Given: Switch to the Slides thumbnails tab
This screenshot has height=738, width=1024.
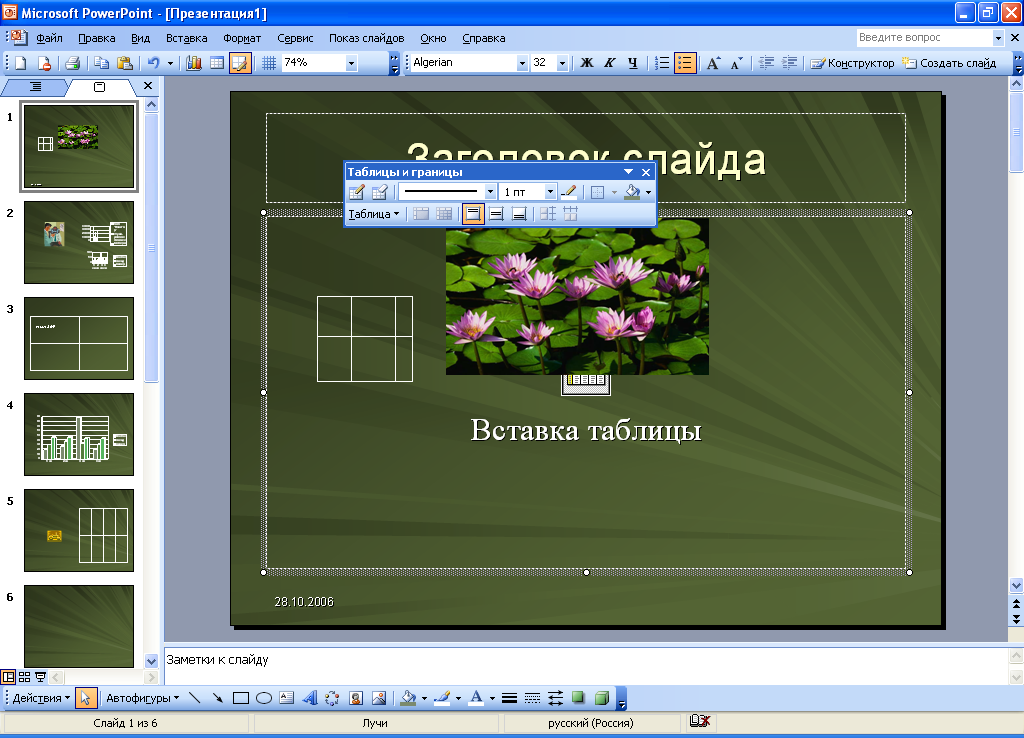Looking at the screenshot, I should (x=99, y=86).
